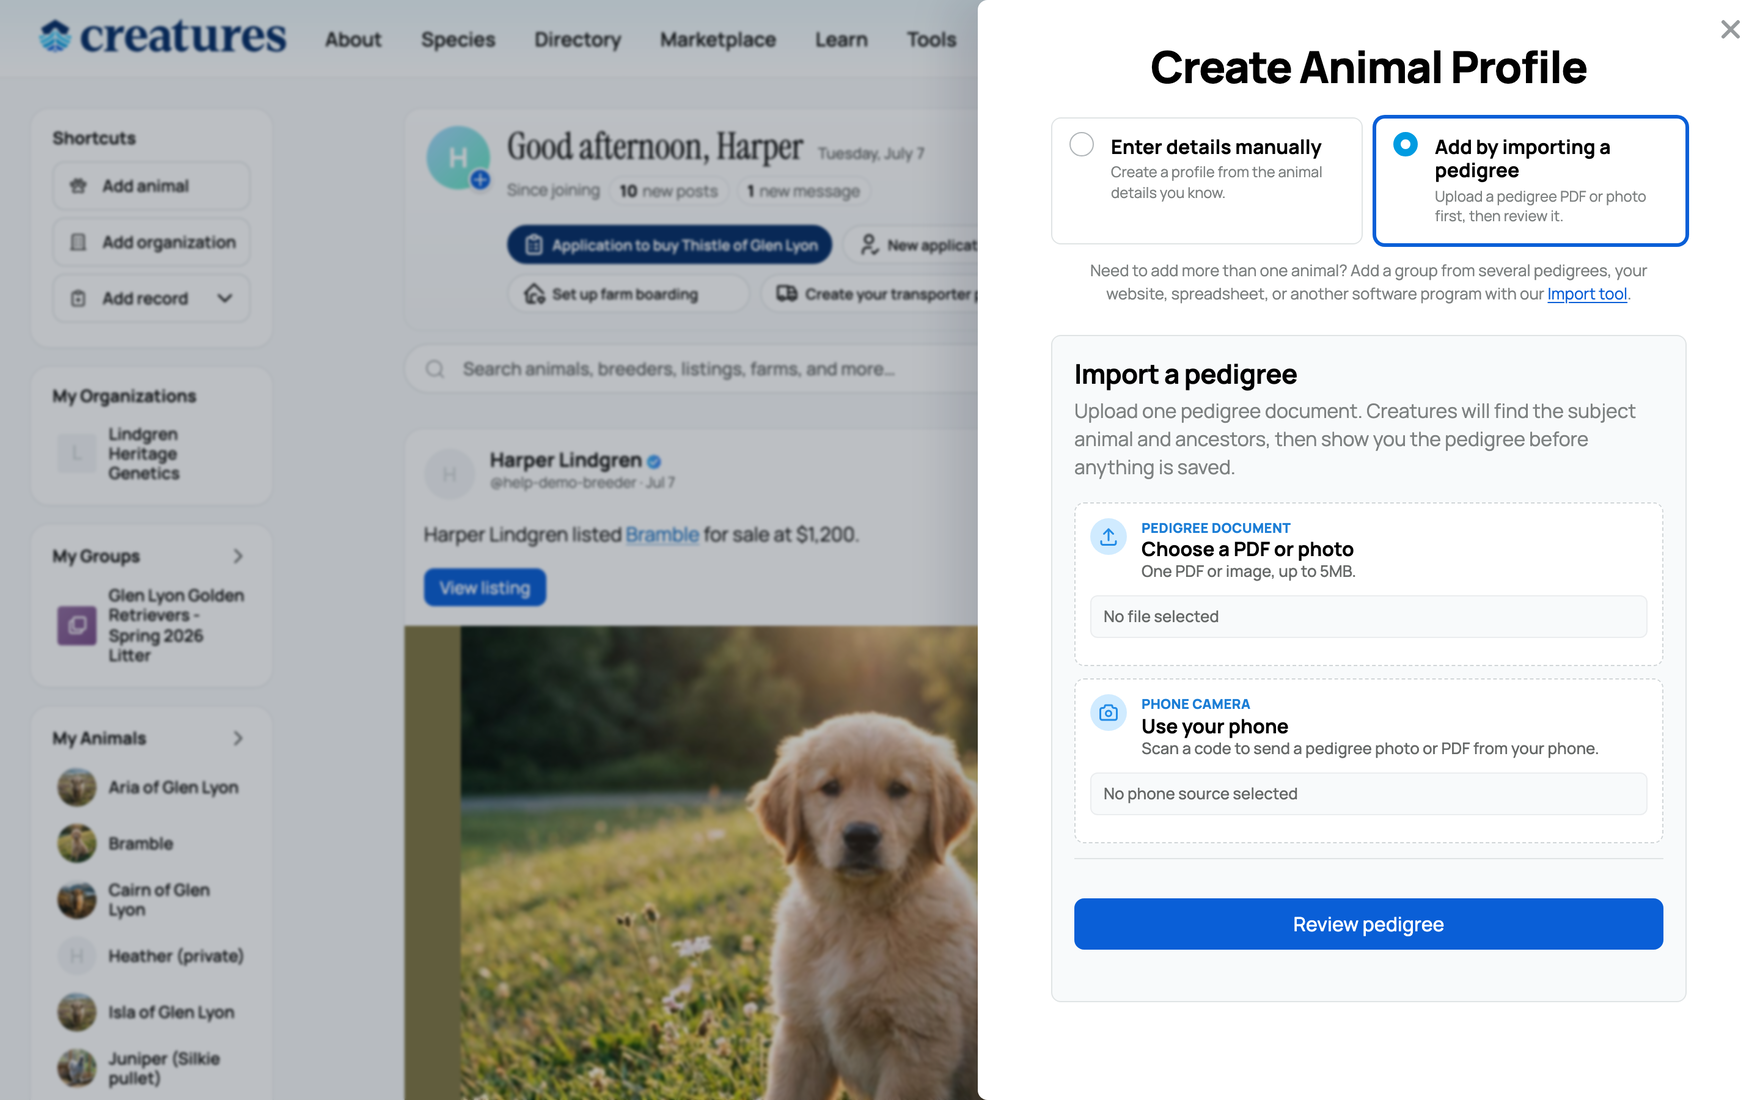Open Heather (private) animal
Image resolution: width=1760 pixels, height=1100 pixels.
click(176, 956)
